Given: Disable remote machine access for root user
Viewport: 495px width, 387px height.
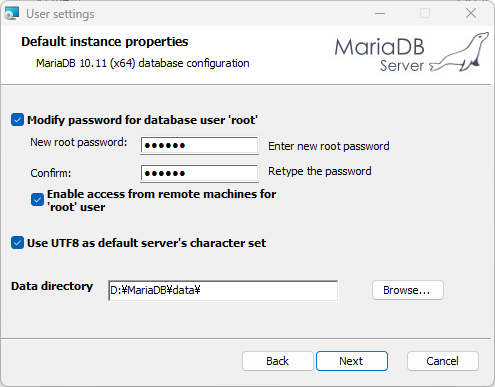Looking at the screenshot, I should (x=37, y=200).
